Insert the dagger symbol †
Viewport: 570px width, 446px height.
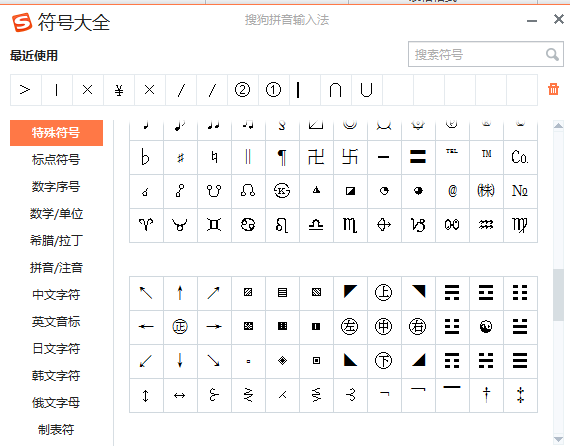[x=486, y=395]
